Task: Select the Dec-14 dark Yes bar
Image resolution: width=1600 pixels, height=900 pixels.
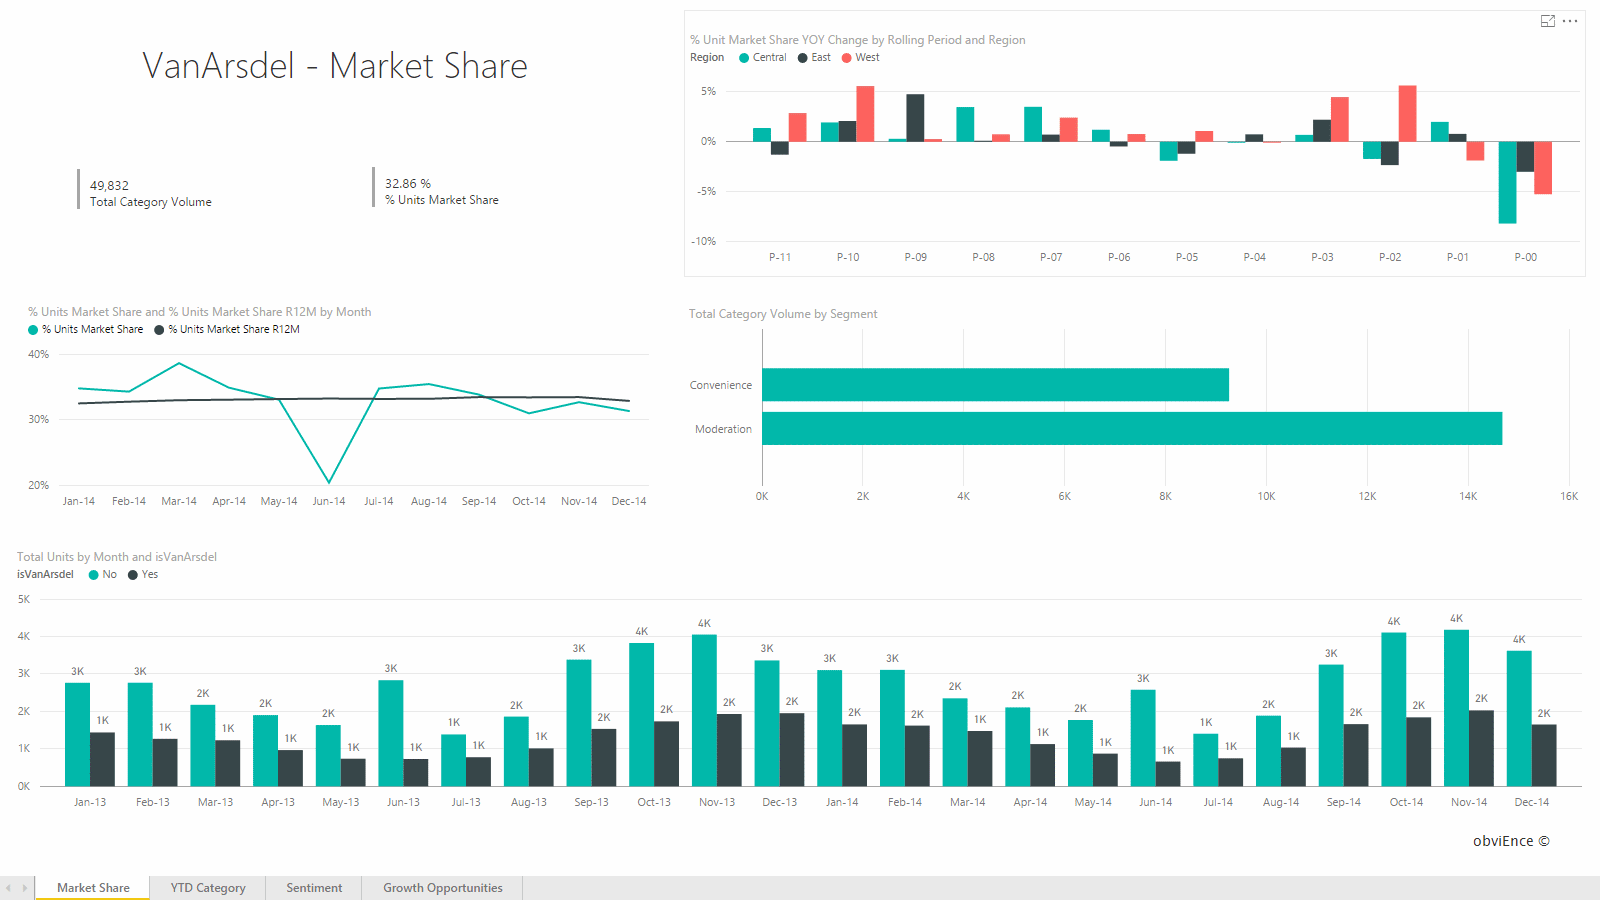Action: (x=1544, y=755)
